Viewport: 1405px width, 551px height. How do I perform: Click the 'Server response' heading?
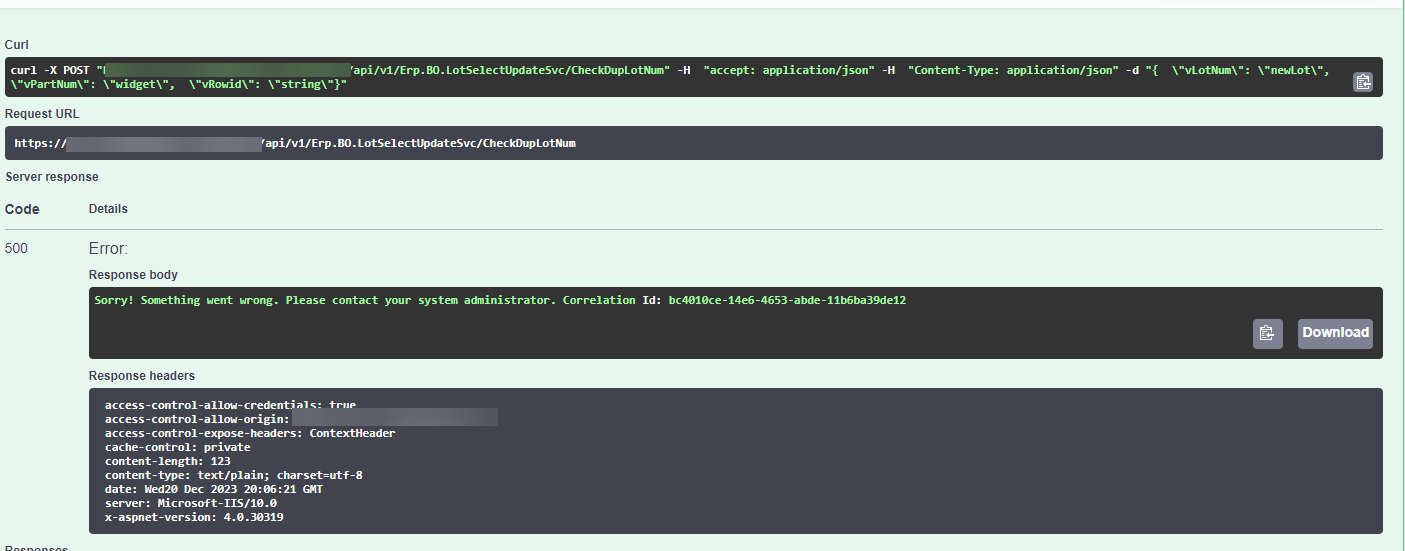pos(52,177)
